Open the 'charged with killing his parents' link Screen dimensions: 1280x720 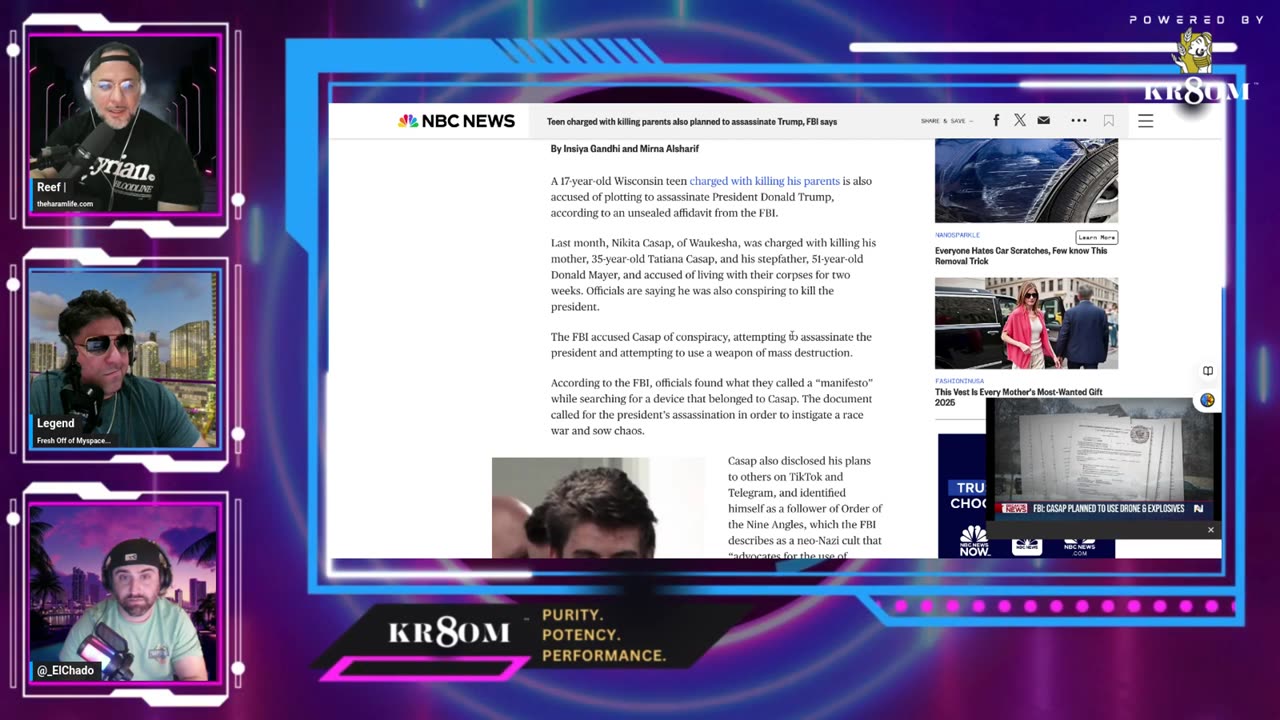(764, 181)
